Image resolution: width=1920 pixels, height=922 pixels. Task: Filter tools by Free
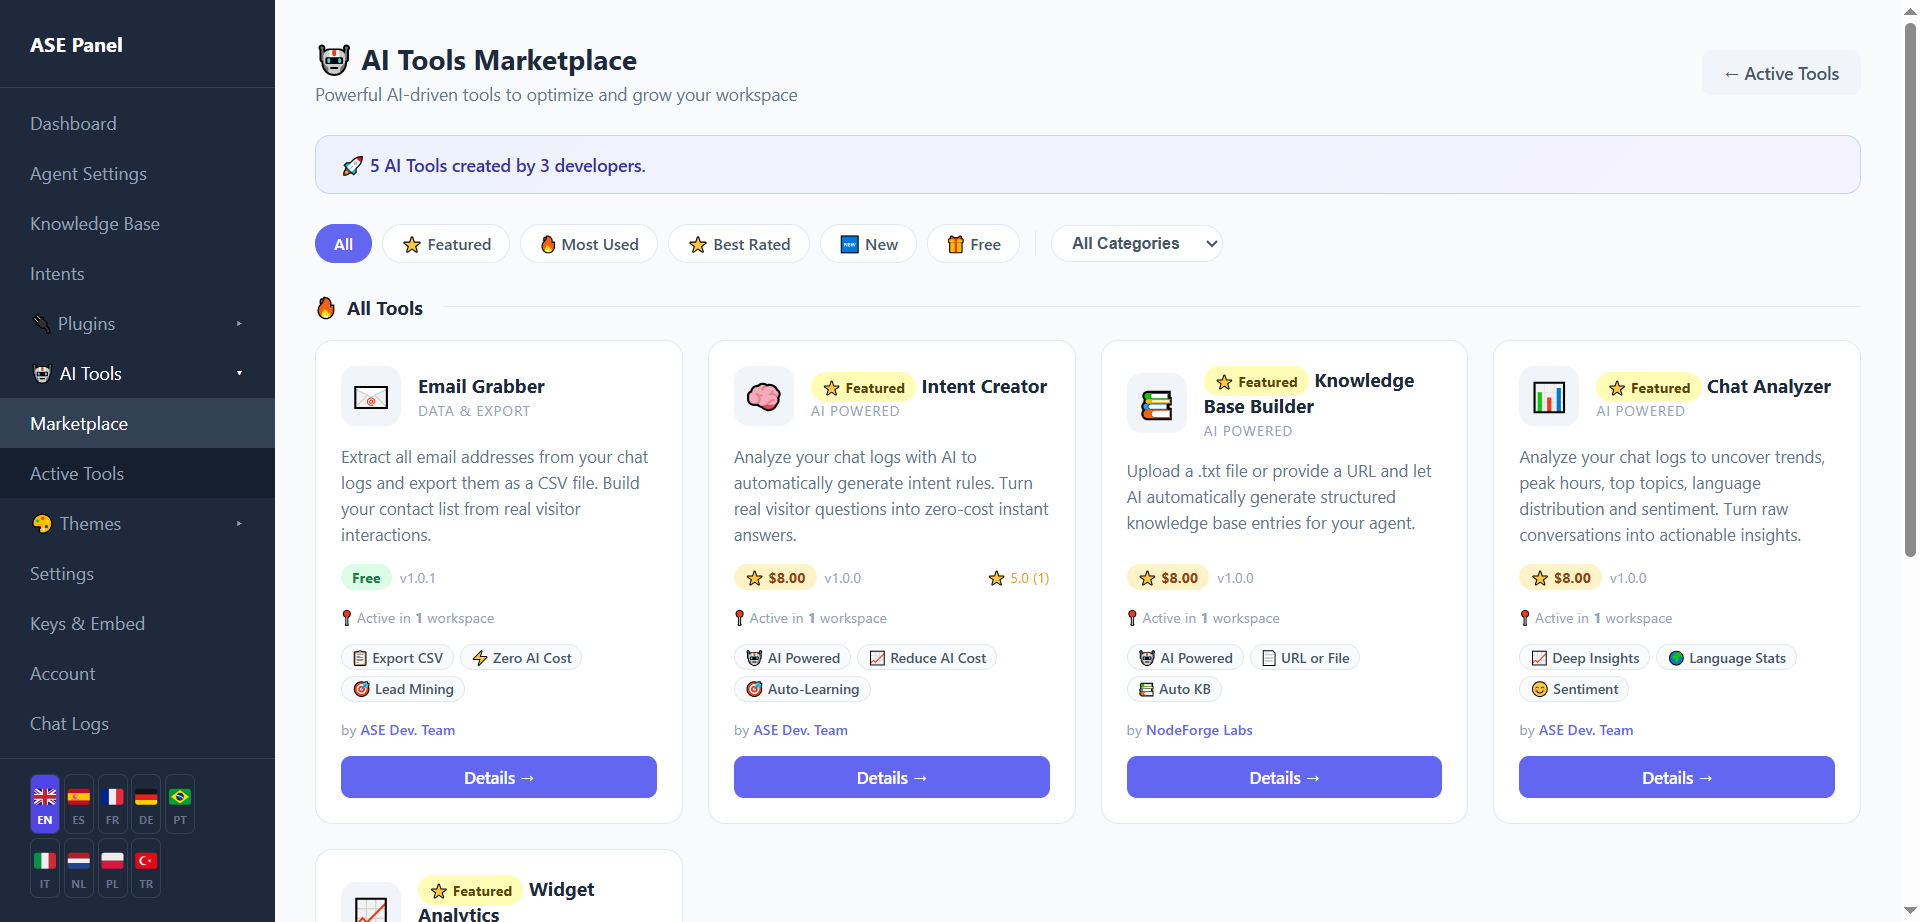[973, 244]
